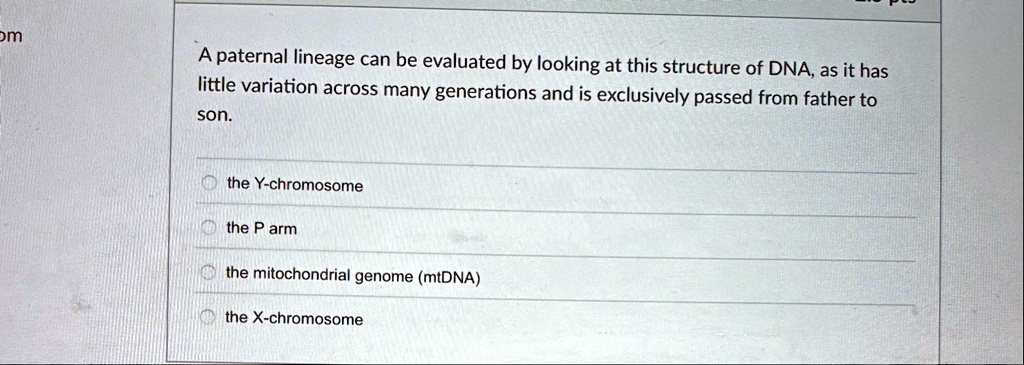Click the "(mtDNA)" abbreviation in third option
Image resolution: width=1024 pixels, height=365 pixels.
click(449, 278)
